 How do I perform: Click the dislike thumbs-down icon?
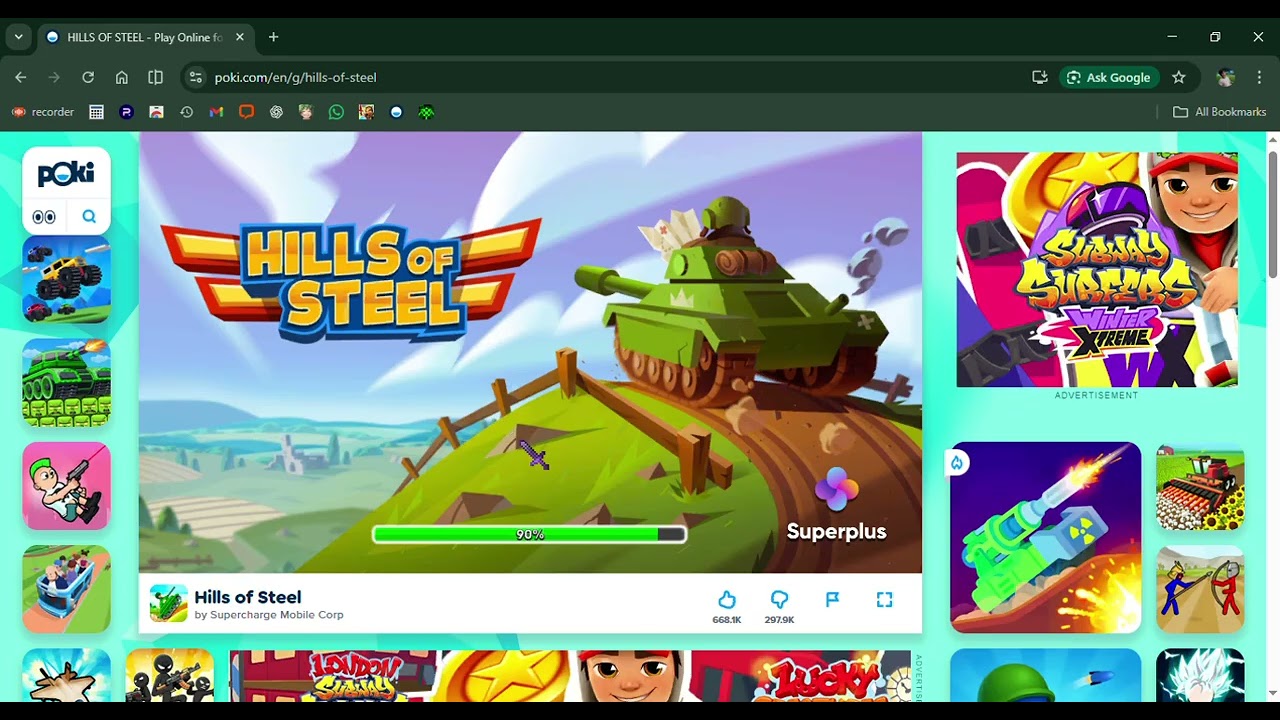tap(779, 599)
